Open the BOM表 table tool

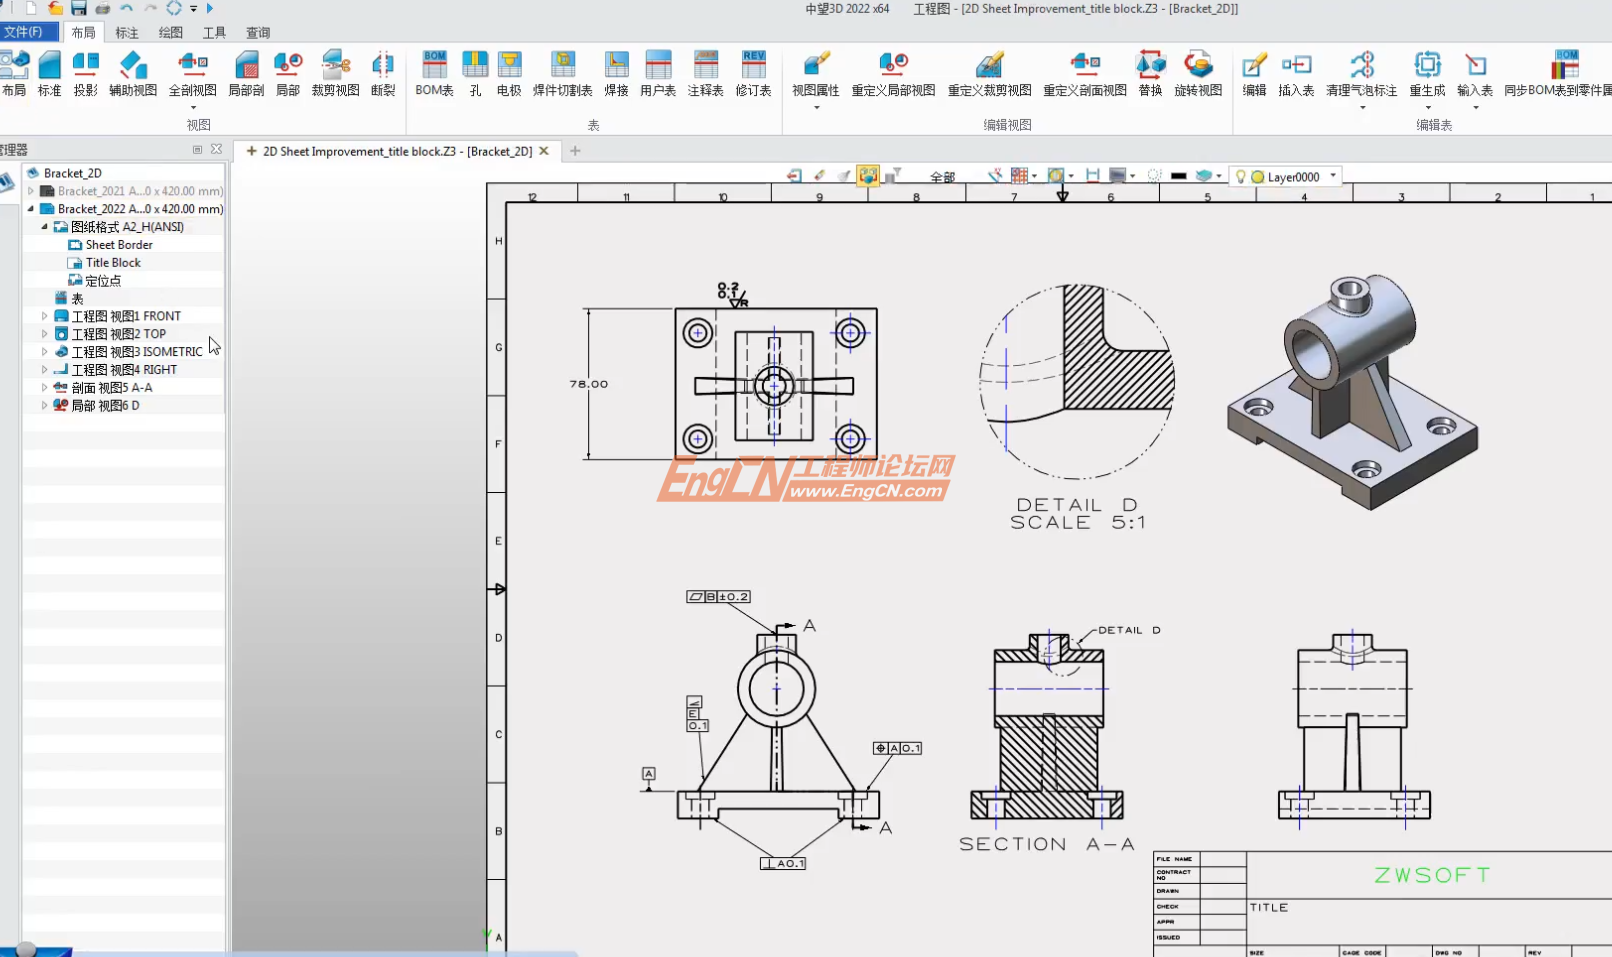434,70
